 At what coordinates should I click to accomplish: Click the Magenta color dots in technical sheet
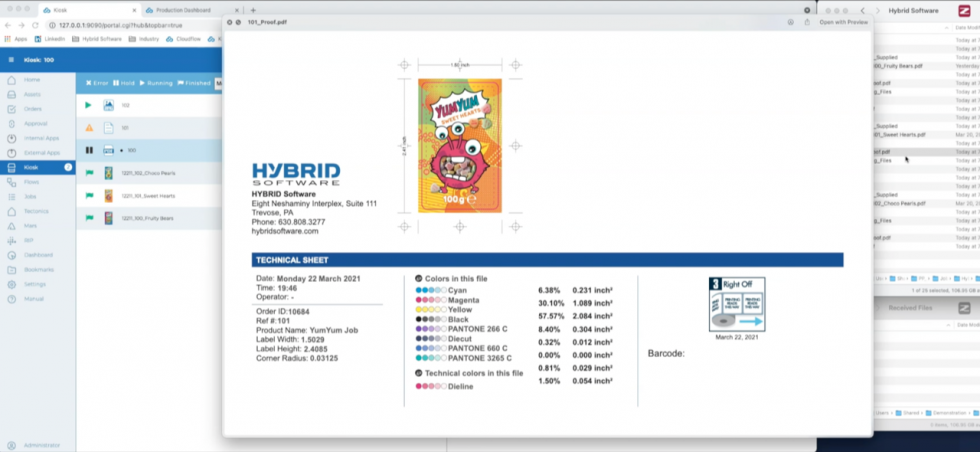tap(431, 300)
